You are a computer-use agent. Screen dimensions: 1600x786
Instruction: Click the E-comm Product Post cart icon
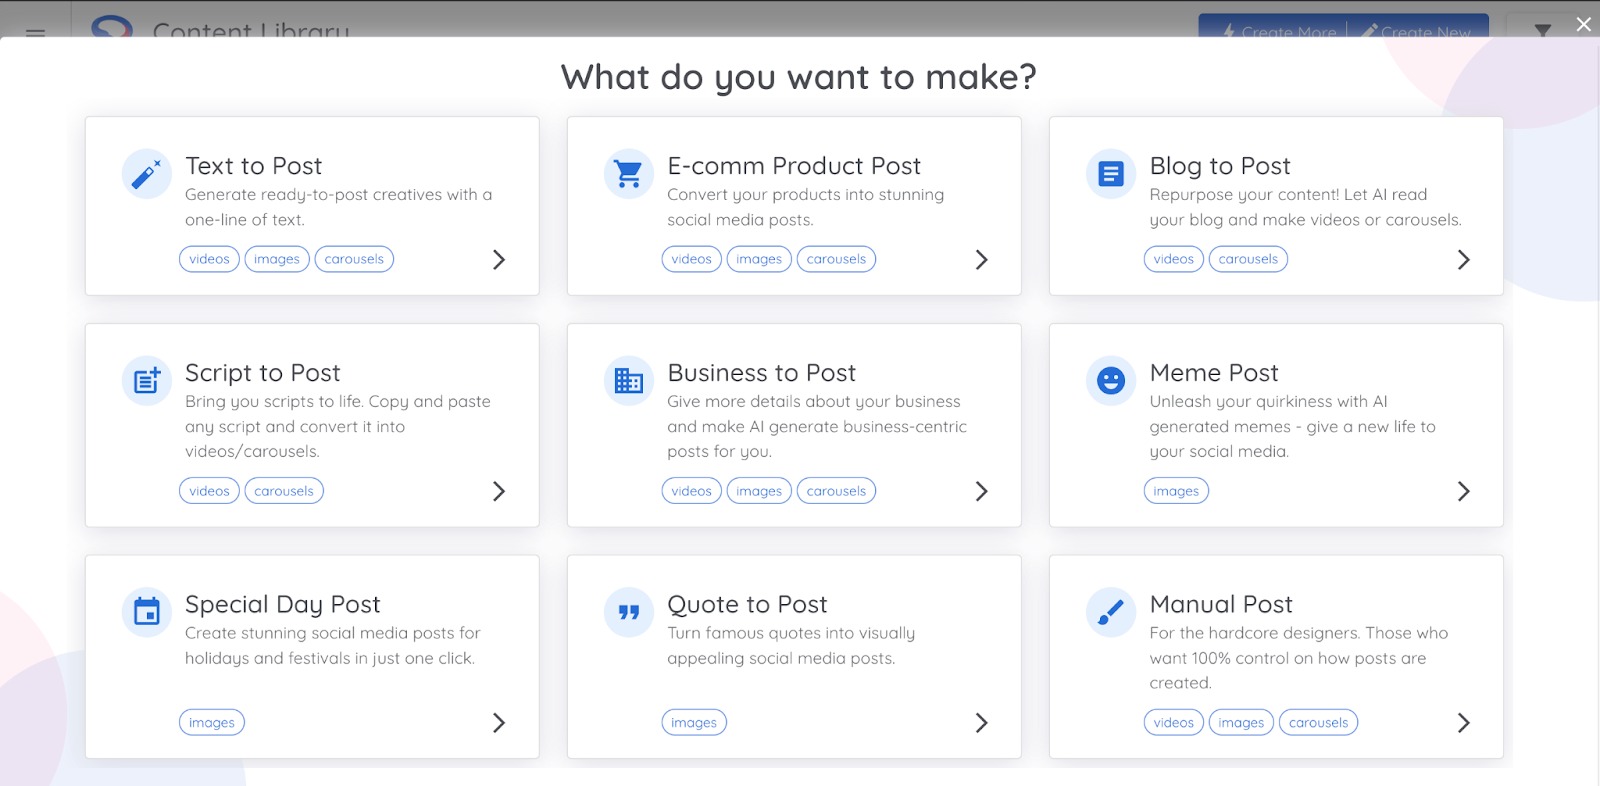pos(629,174)
